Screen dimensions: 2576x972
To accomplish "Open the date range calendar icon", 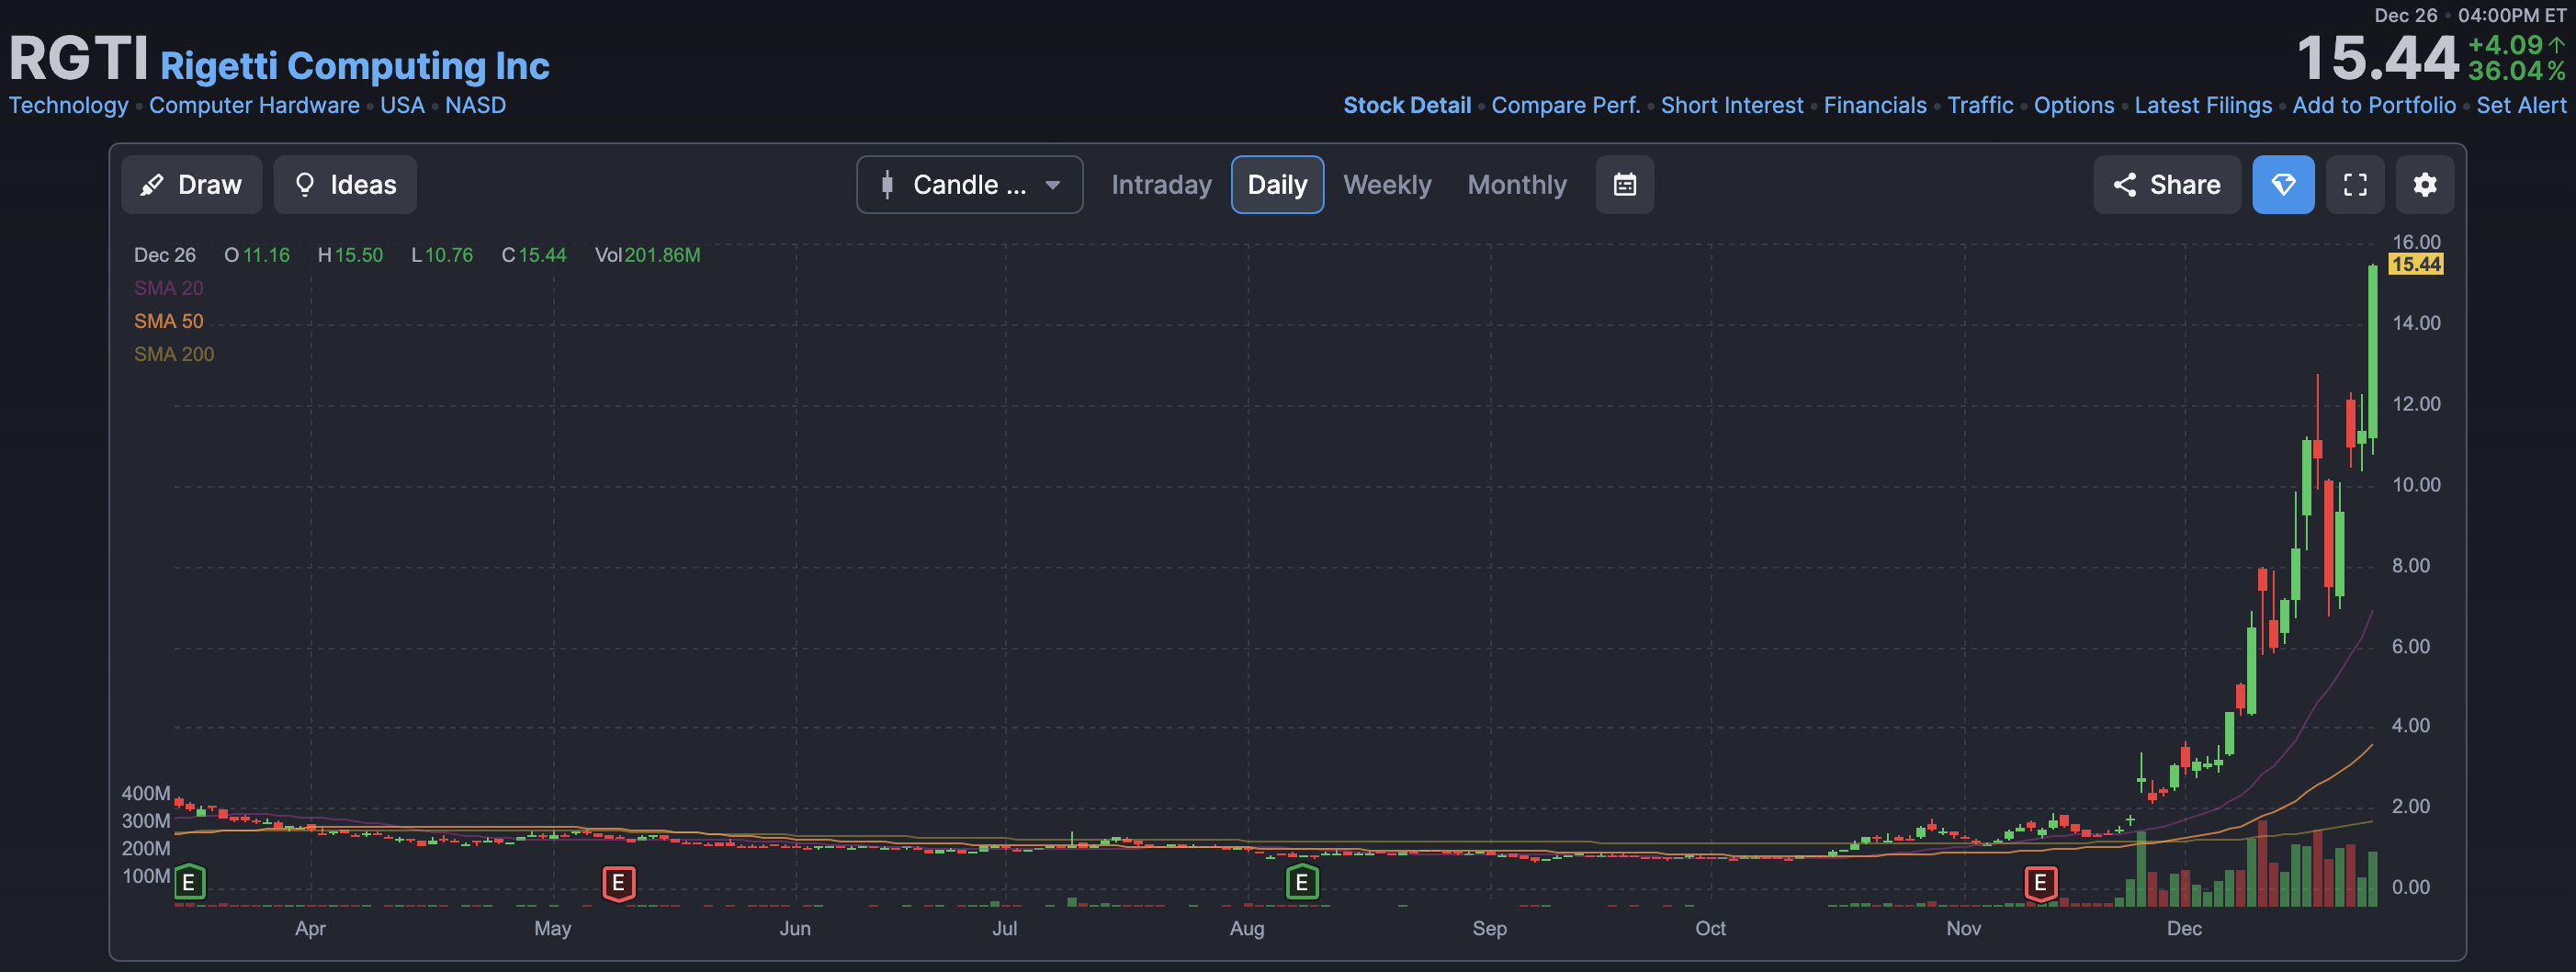I will pyautogui.click(x=1625, y=185).
